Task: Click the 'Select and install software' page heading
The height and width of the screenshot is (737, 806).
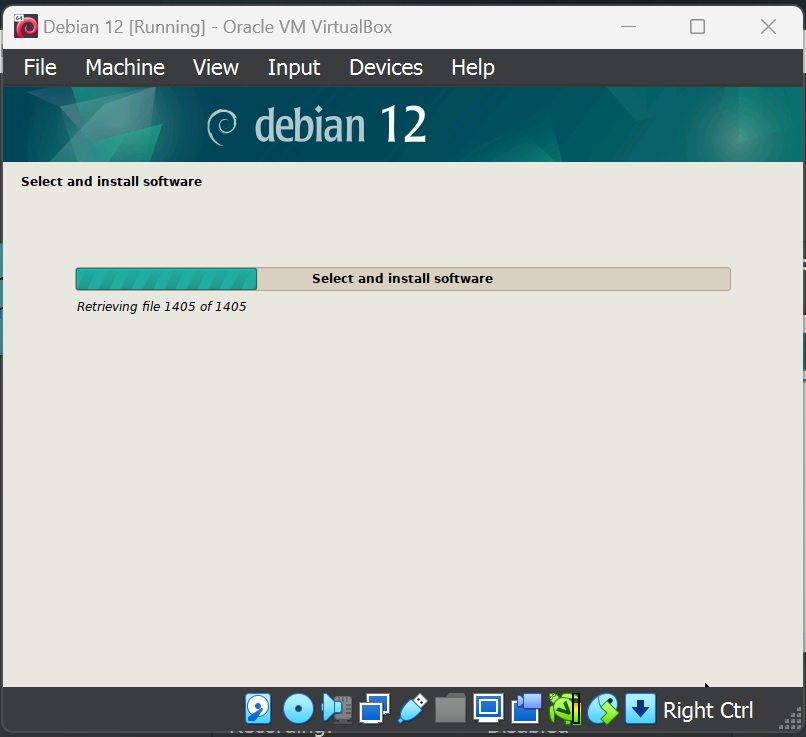Action: [112, 181]
